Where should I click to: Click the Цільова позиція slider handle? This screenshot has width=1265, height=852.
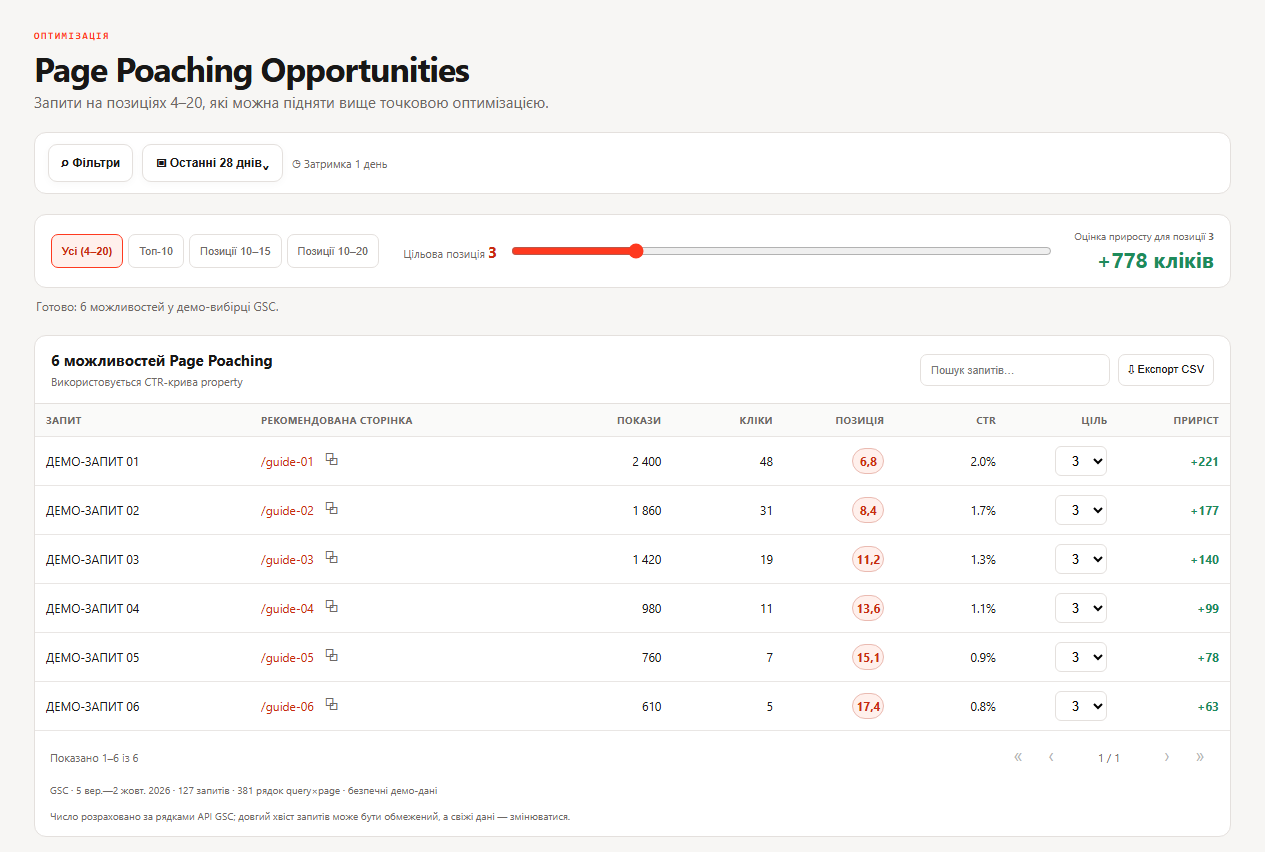(x=636, y=251)
